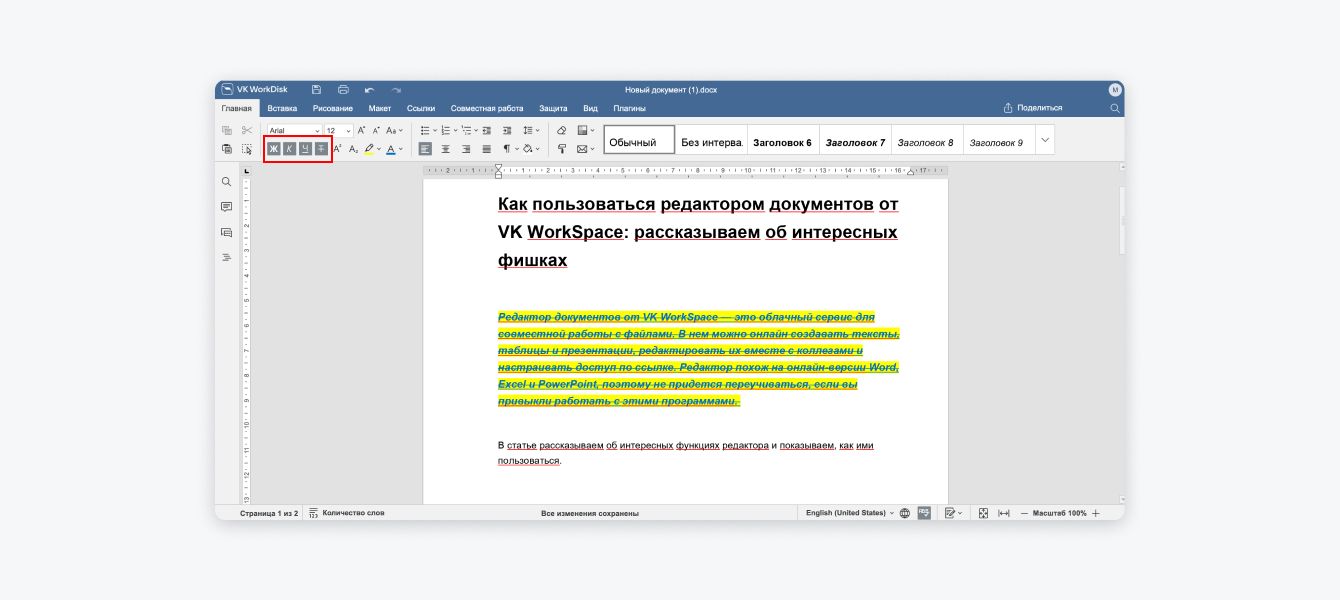The image size is (1340, 600).
Task: Click the copy style paint roller icon
Action: click(x=561, y=149)
